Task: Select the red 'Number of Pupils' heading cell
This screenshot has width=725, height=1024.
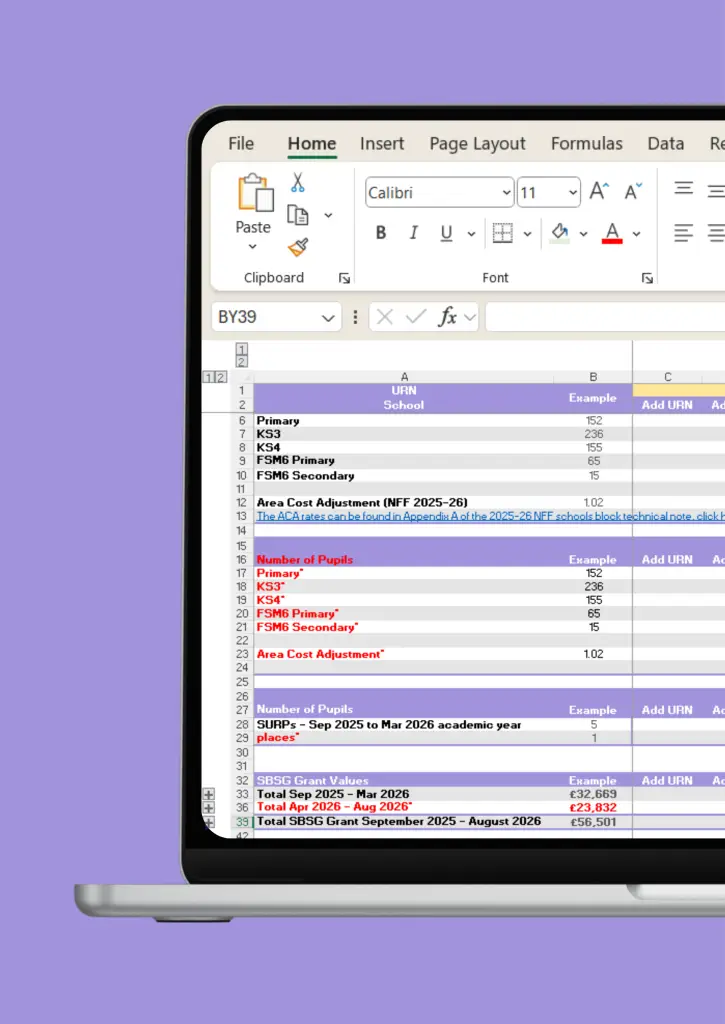Action: [x=404, y=560]
